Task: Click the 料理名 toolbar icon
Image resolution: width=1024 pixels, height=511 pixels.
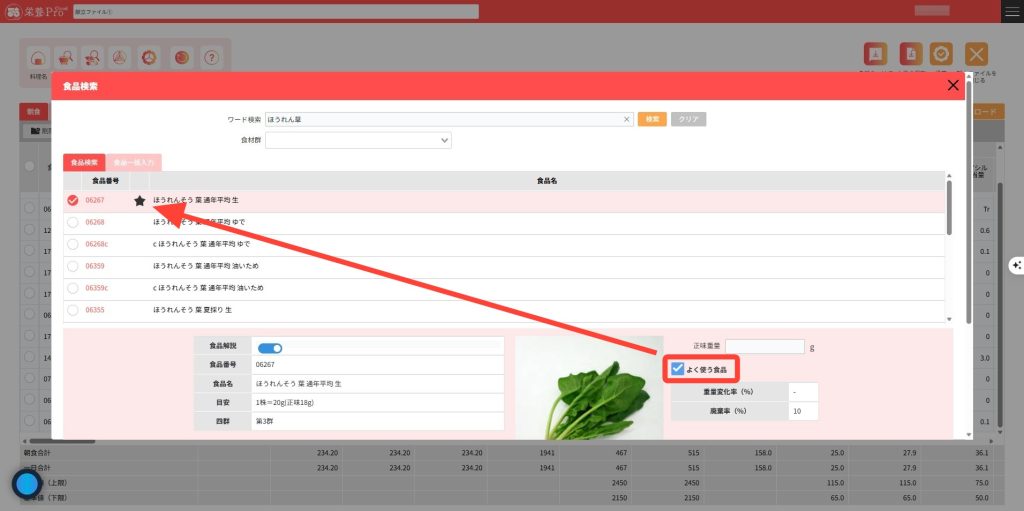Action: point(38,57)
